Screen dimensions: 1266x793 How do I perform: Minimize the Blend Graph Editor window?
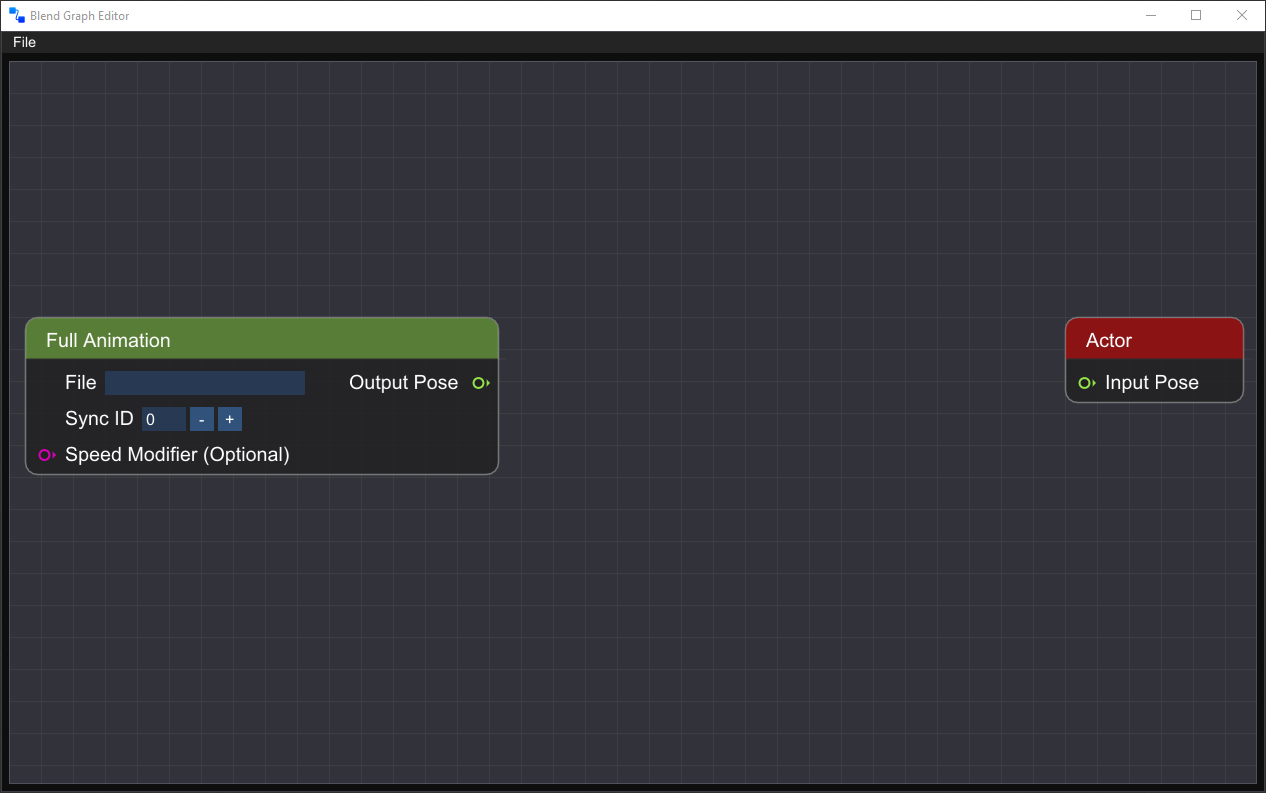pos(1151,15)
